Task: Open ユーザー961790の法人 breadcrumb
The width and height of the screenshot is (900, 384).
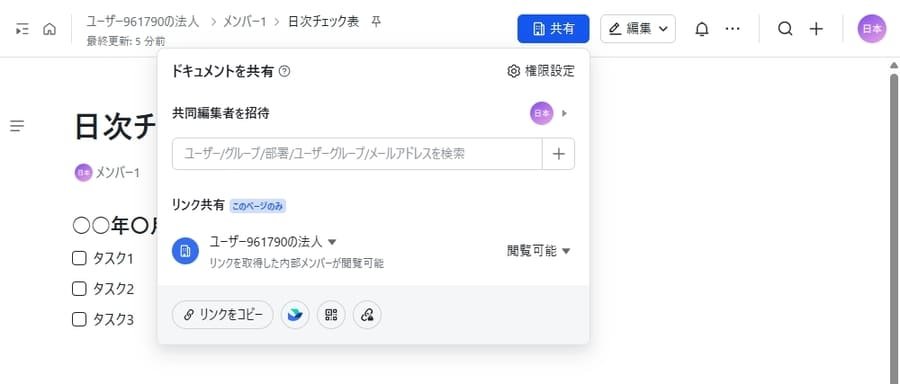Action: [x=142, y=22]
